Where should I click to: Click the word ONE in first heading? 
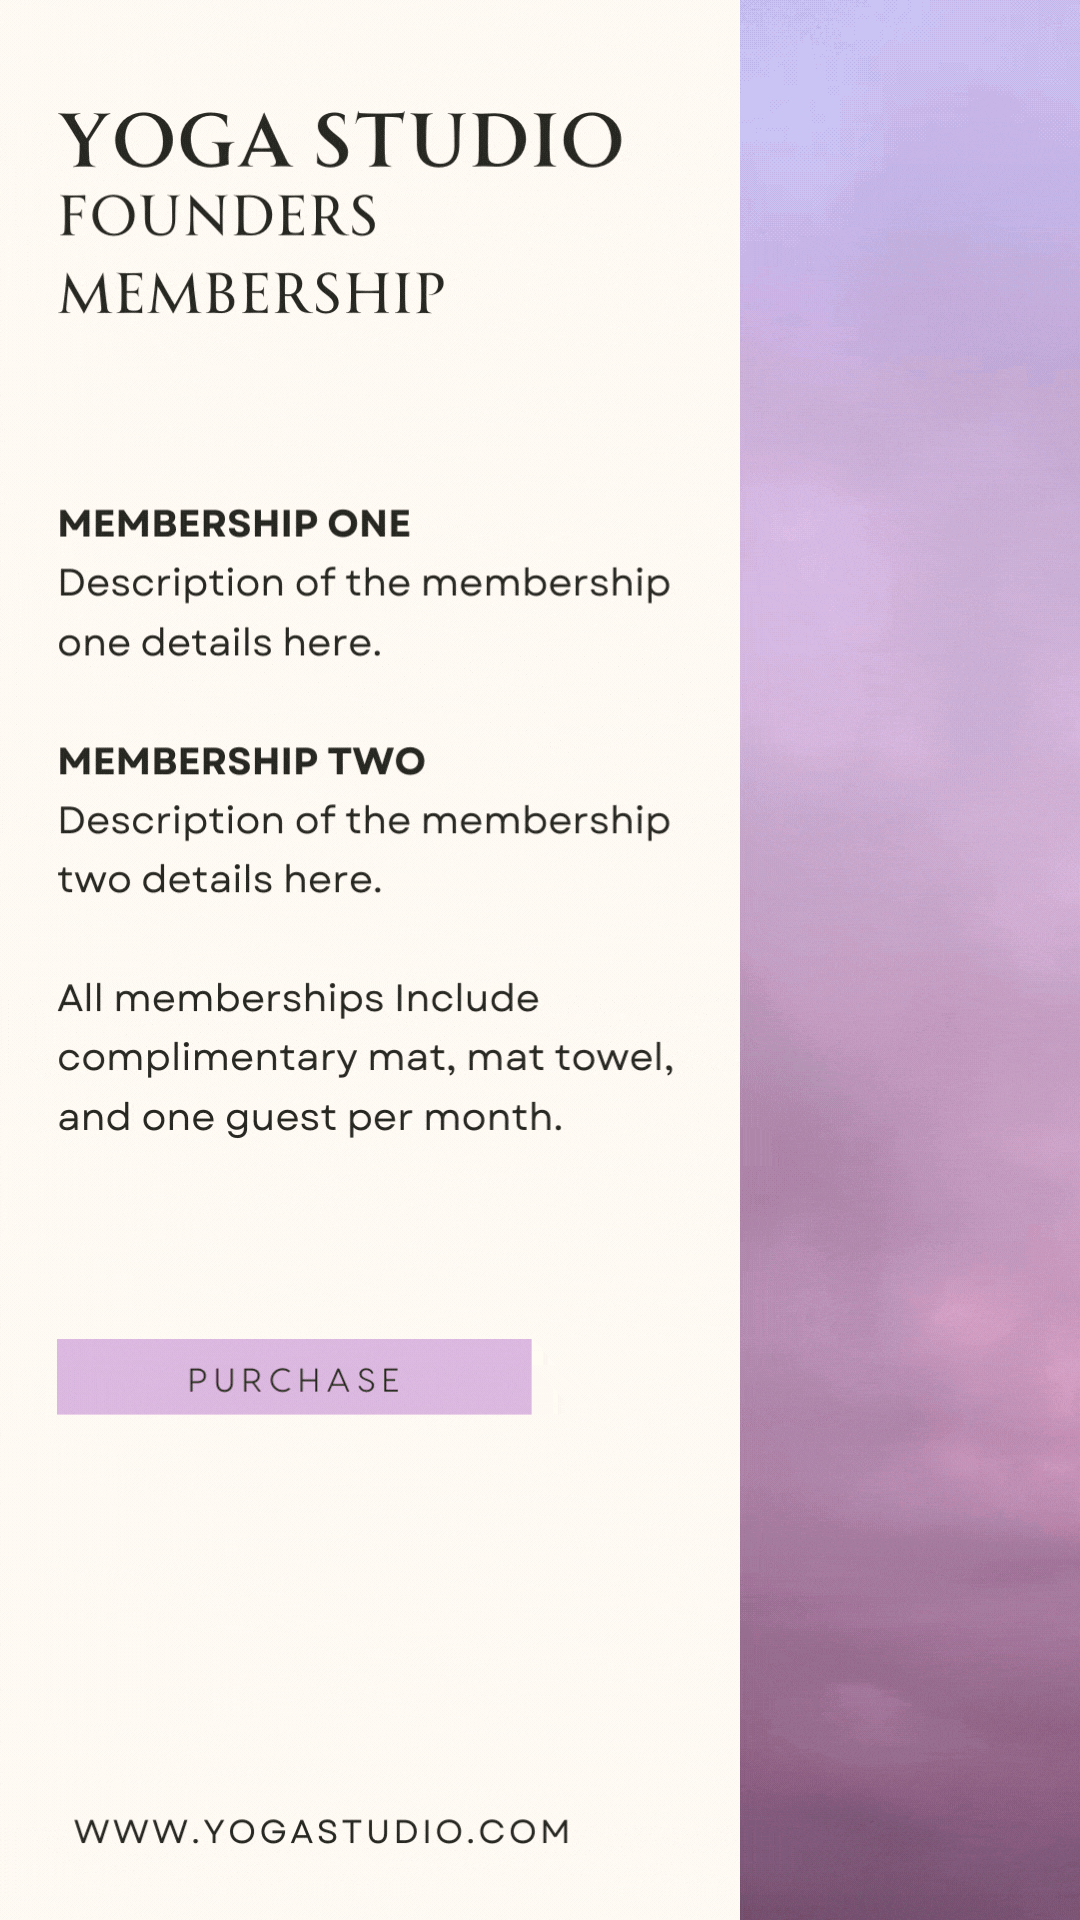tap(369, 523)
